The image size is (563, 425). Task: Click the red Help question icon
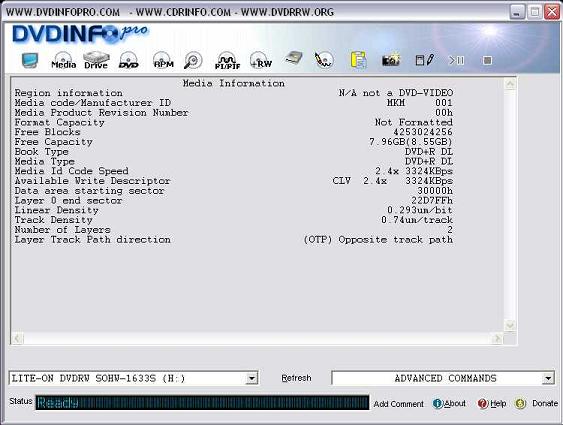(x=483, y=404)
